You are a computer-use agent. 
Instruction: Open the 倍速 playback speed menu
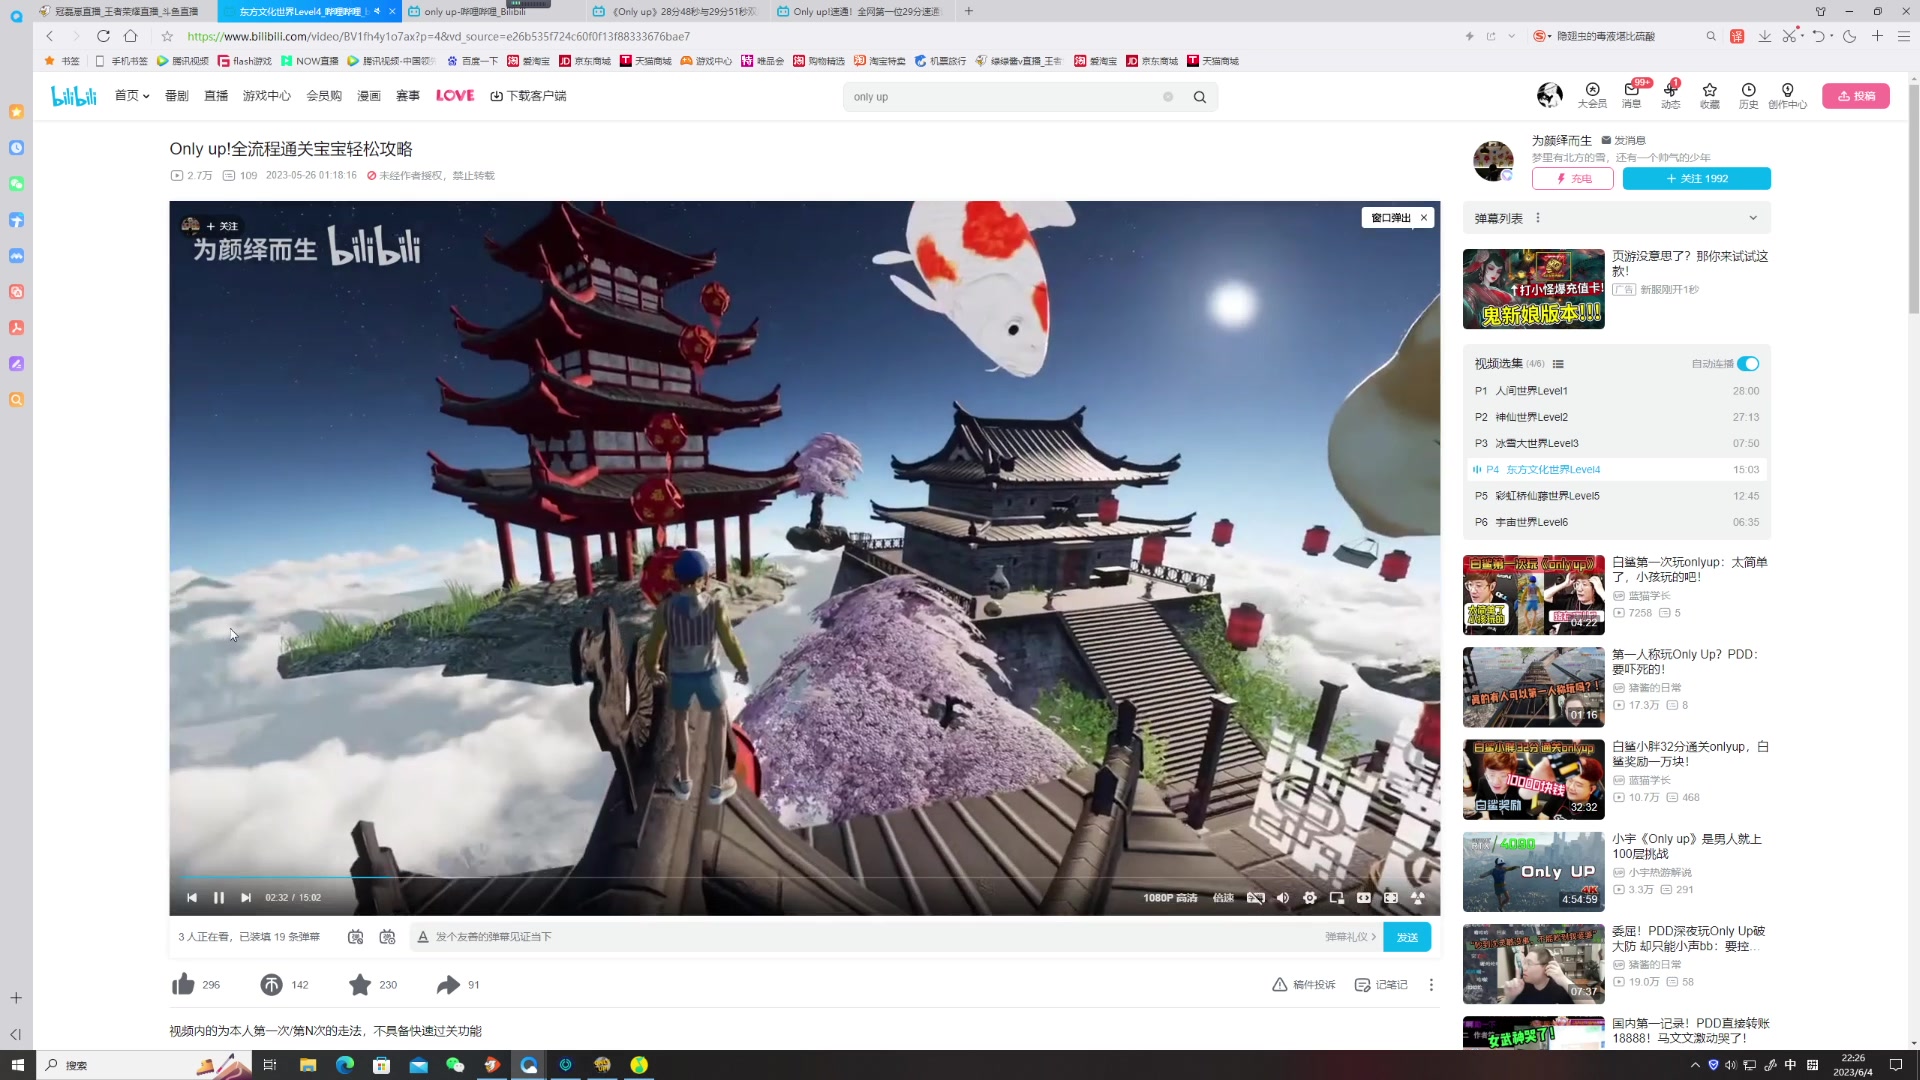pyautogui.click(x=1223, y=898)
